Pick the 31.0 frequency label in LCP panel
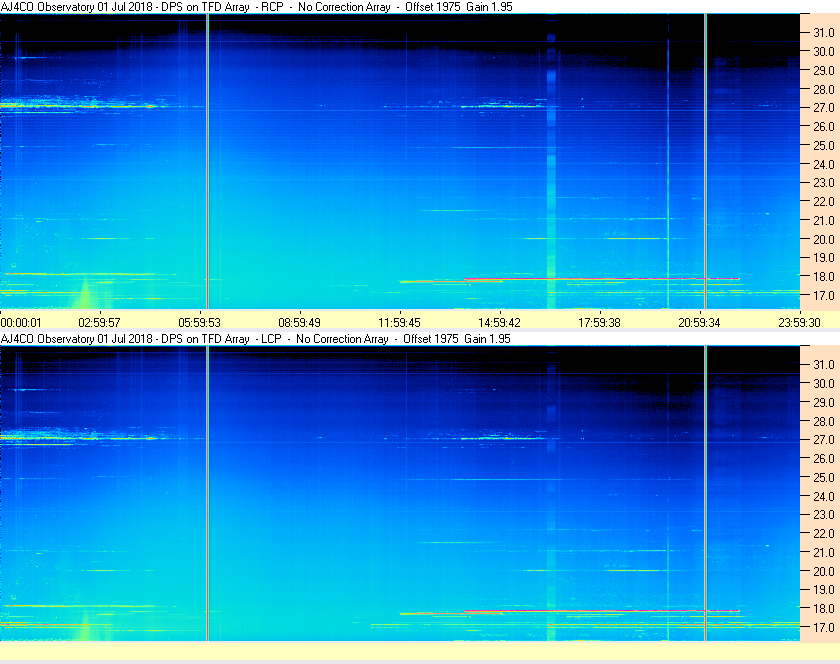 click(824, 364)
